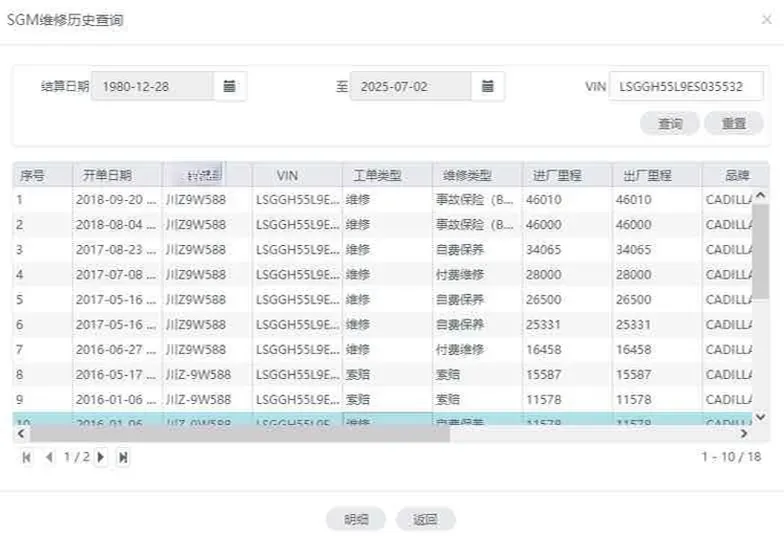The height and width of the screenshot is (536, 784).
Task: Open calendar picker for start date 1980-12-28
Action: coord(229,86)
